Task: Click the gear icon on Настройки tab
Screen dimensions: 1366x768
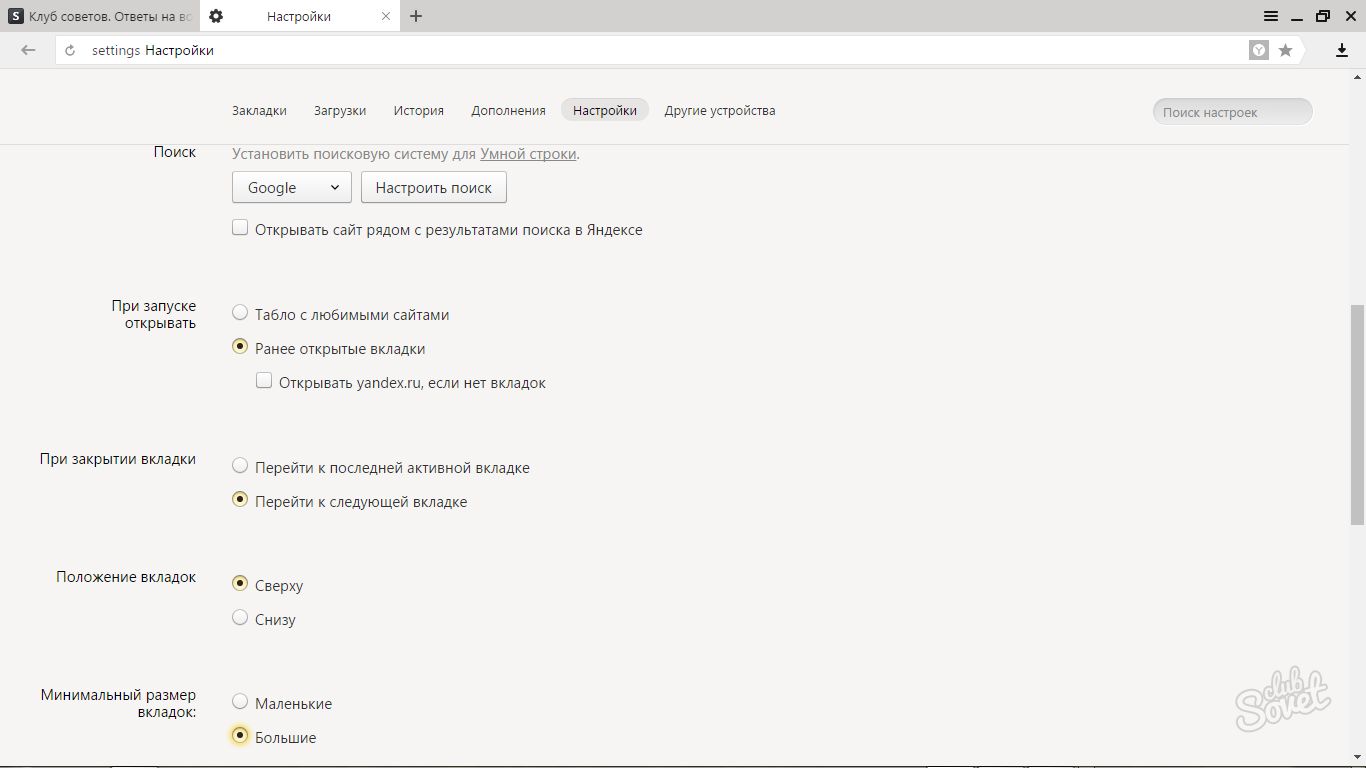Action: [216, 16]
